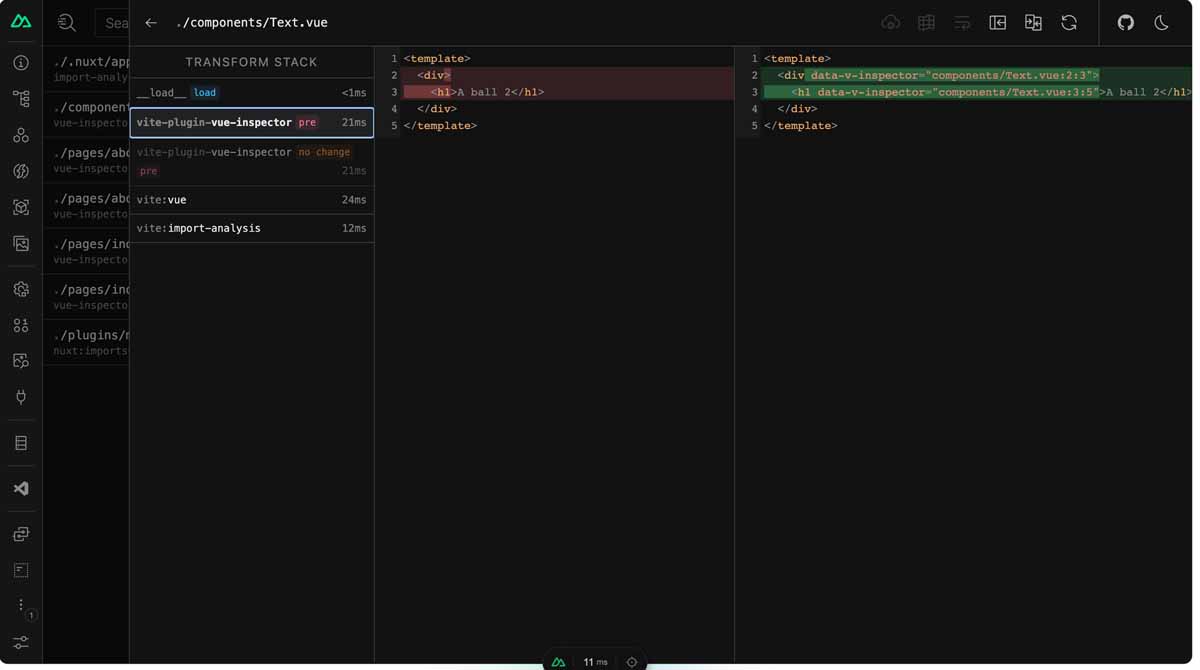
Task: Select the vite:vue transform step
Action: click(x=250, y=199)
